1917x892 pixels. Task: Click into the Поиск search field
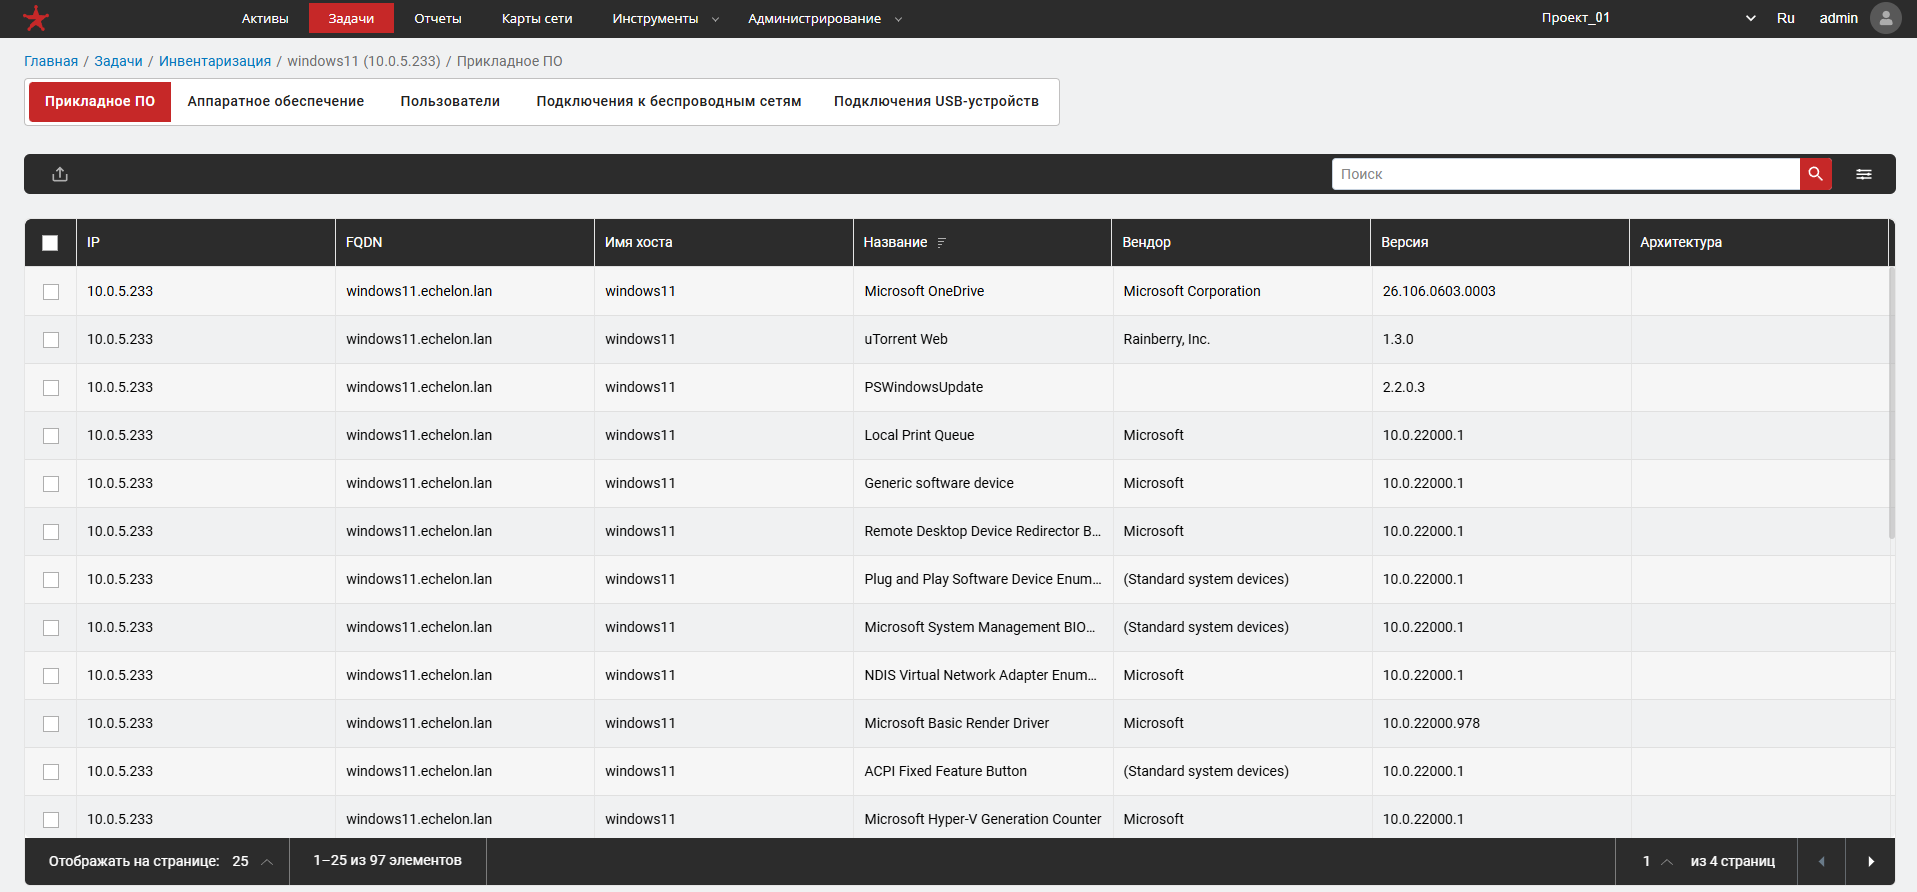click(1566, 174)
